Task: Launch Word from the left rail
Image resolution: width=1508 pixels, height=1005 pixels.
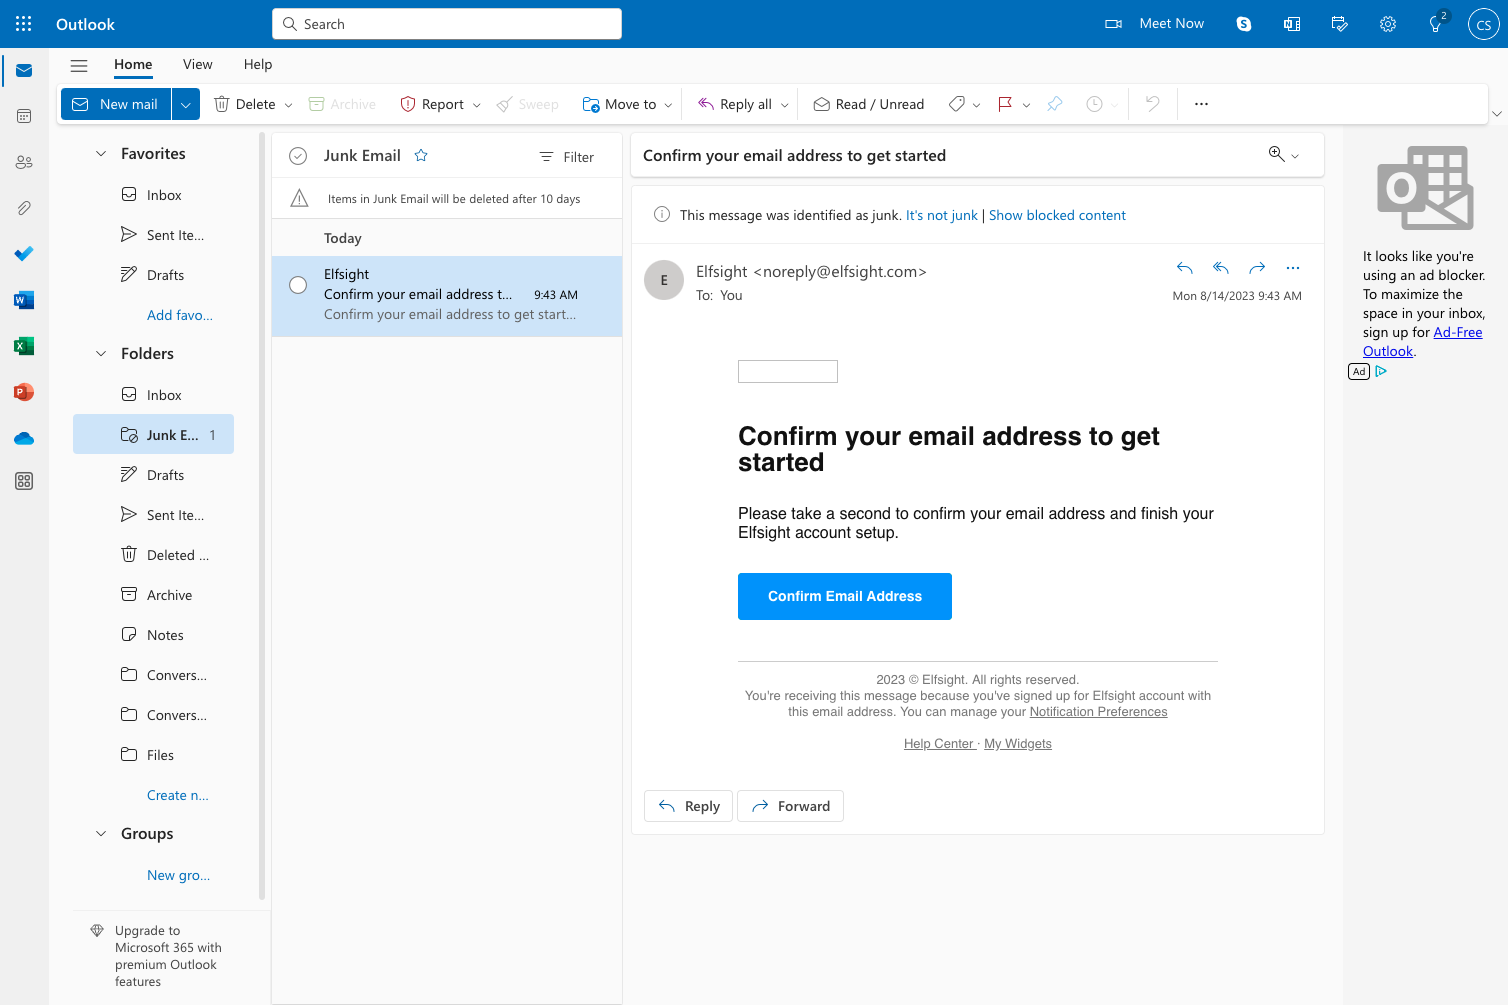Action: coord(24,300)
